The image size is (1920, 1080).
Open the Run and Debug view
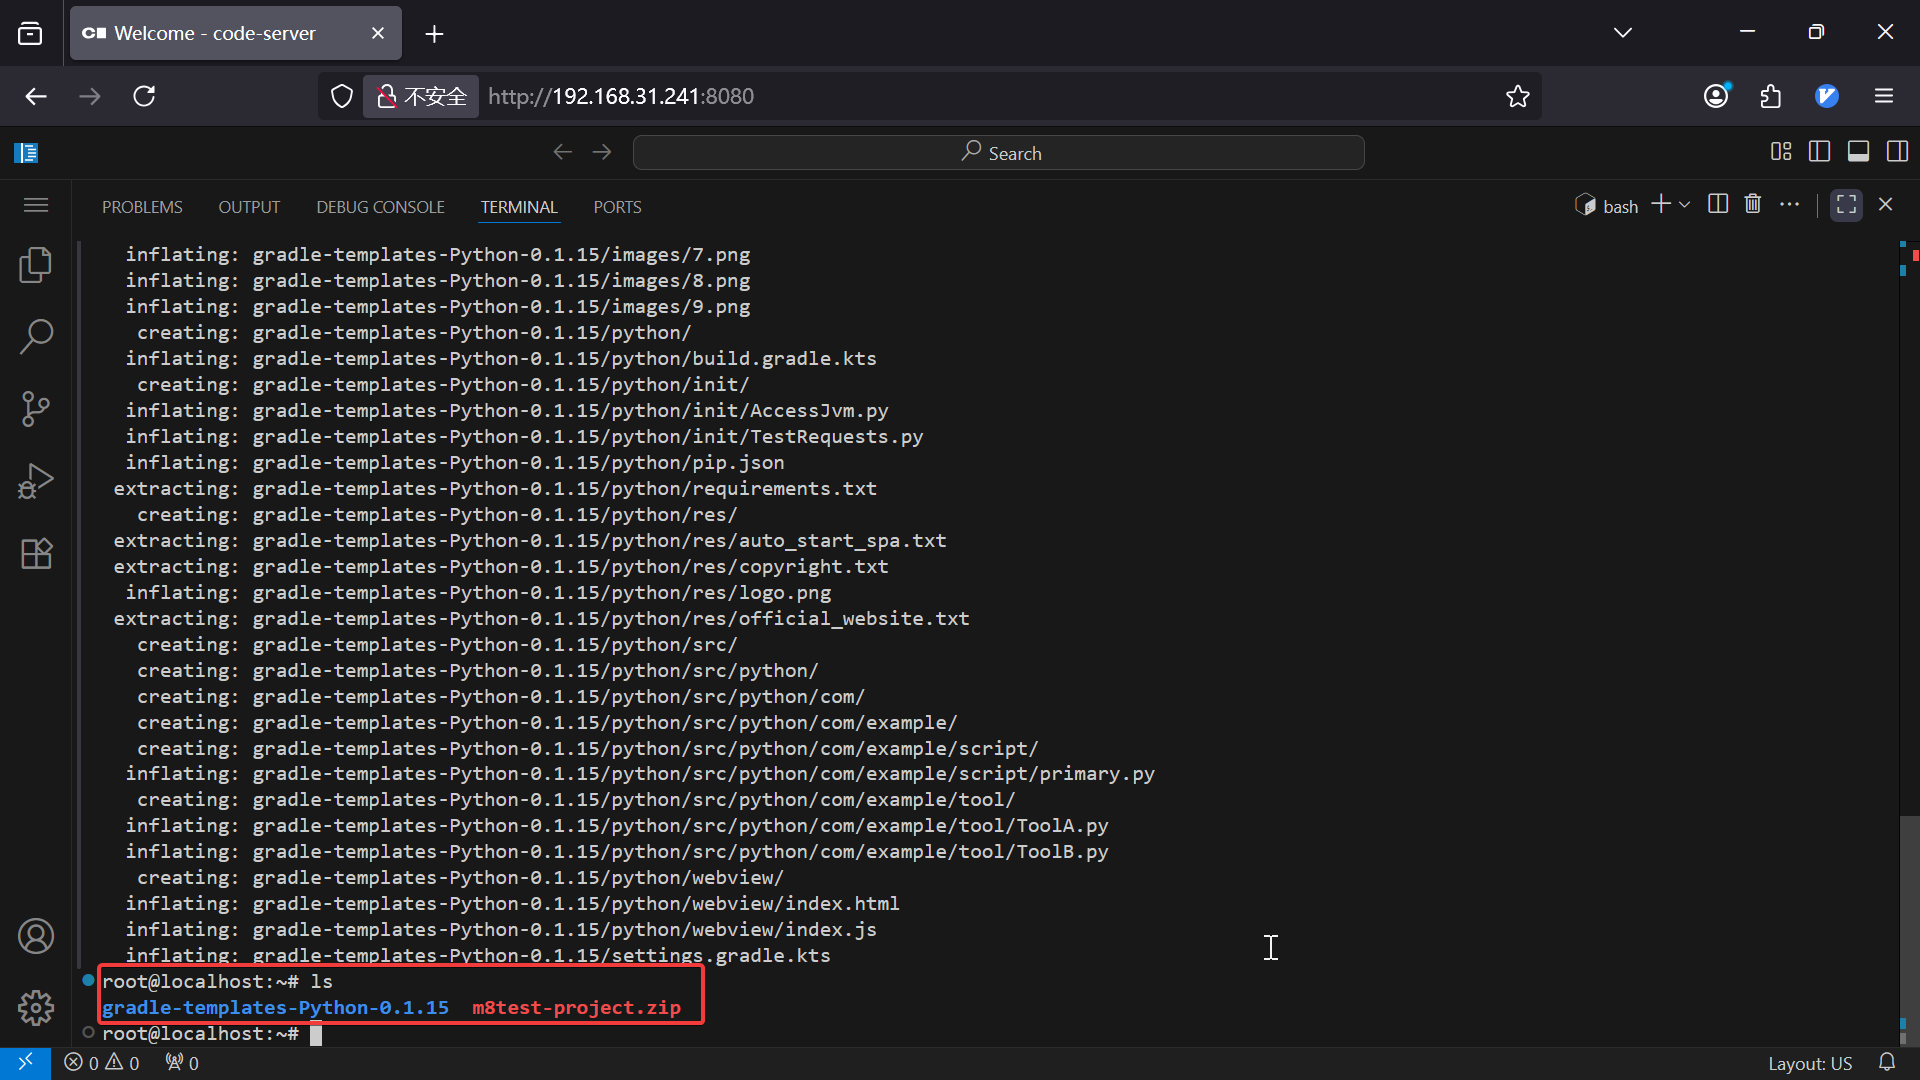36,481
